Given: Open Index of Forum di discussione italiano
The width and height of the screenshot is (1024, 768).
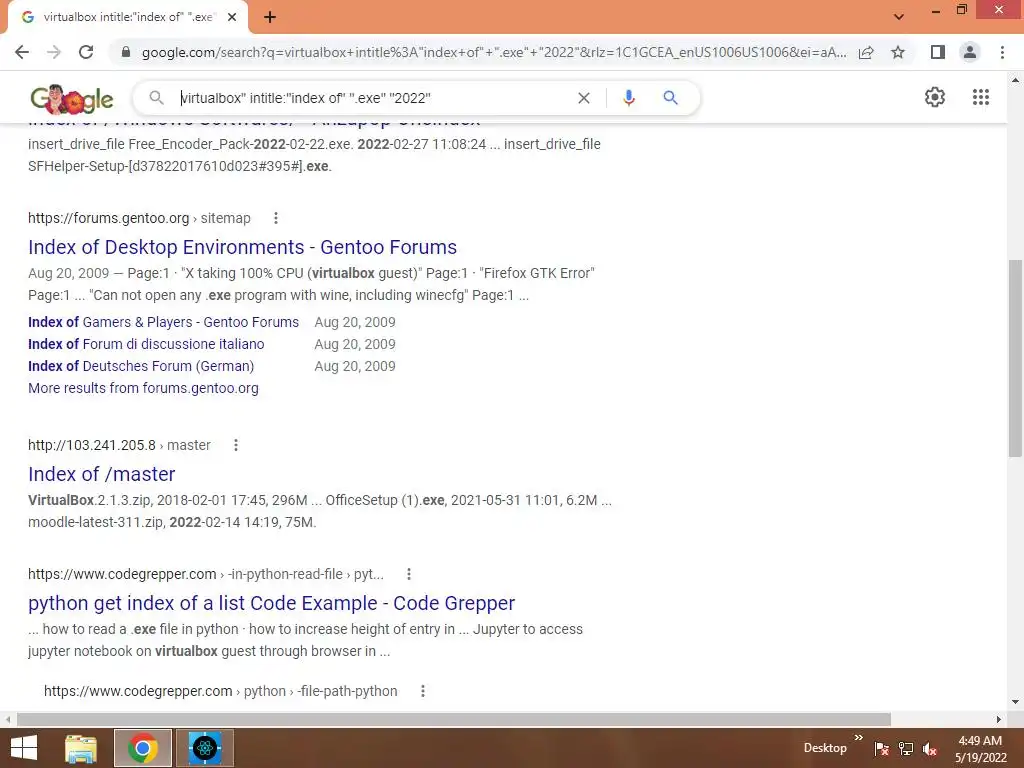Looking at the screenshot, I should (146, 344).
